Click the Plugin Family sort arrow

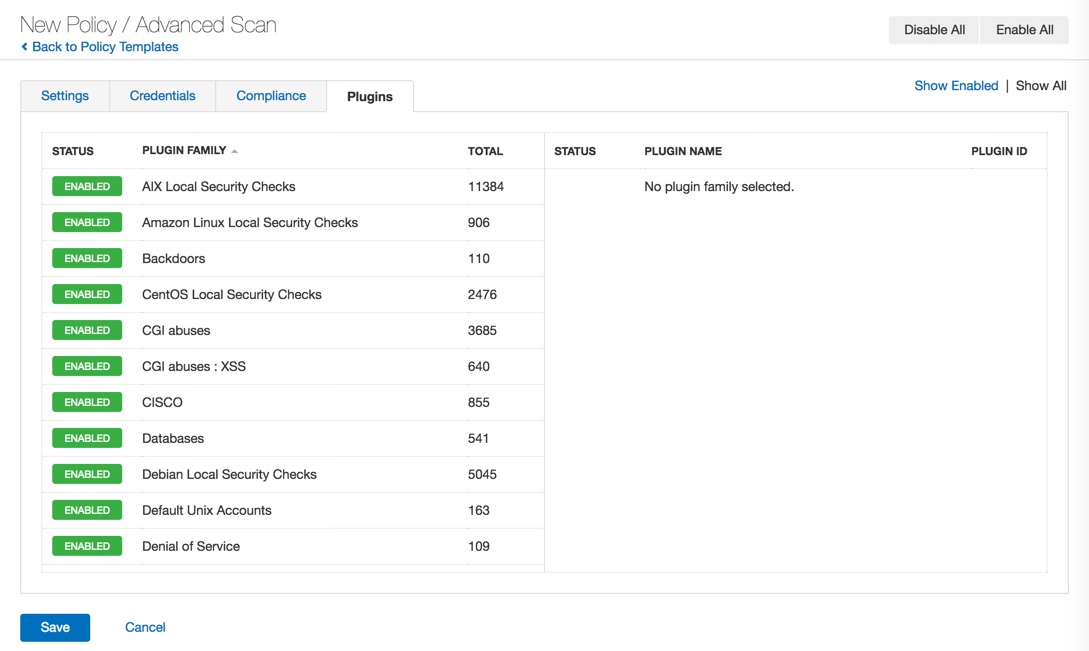(235, 151)
